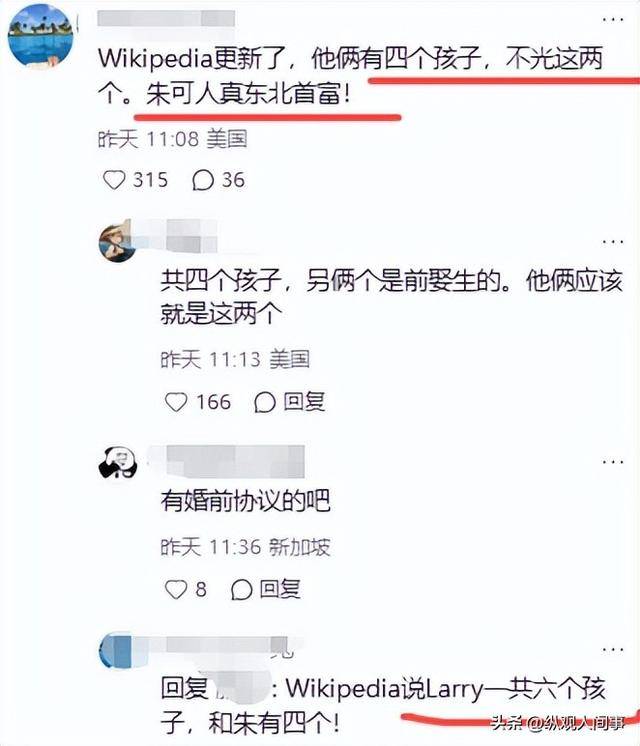Screen dimensions: 640x746
Task: Open the 36 replies on the top comment
Action: click(203, 180)
